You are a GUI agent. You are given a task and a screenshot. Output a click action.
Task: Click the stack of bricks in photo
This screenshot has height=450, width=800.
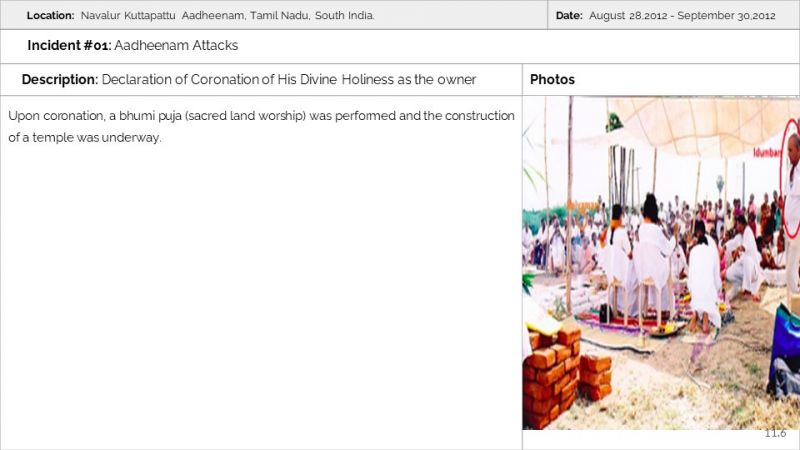564,375
